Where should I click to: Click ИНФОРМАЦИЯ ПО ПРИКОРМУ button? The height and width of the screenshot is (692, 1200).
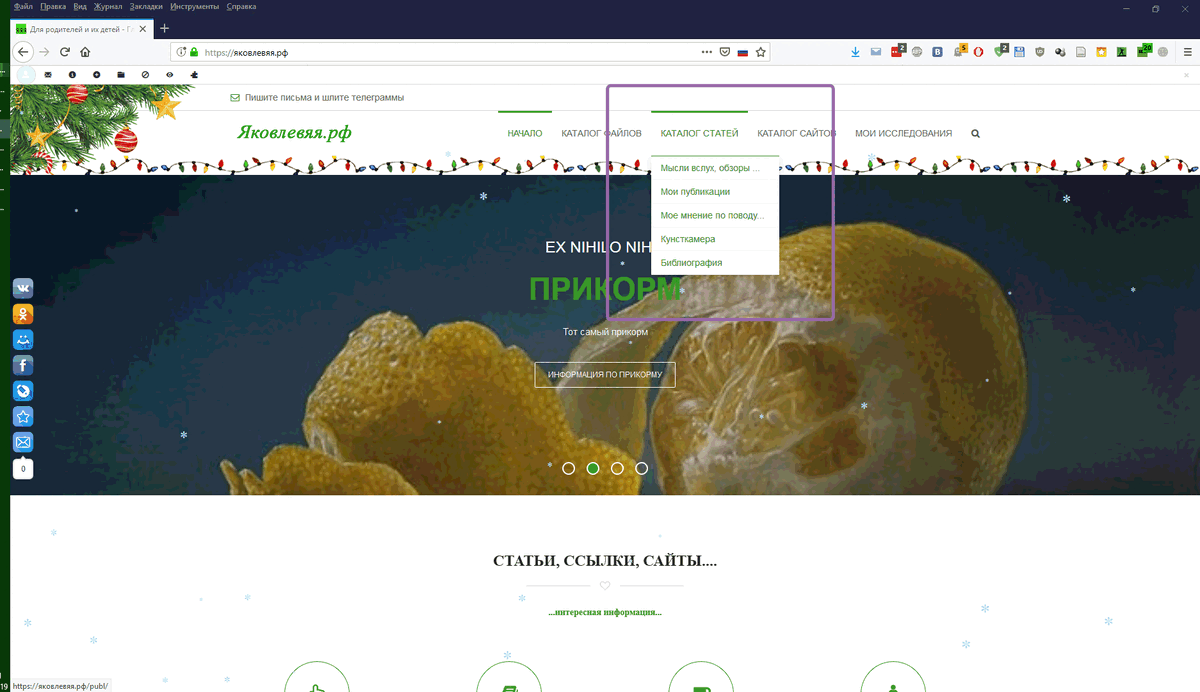coord(605,375)
